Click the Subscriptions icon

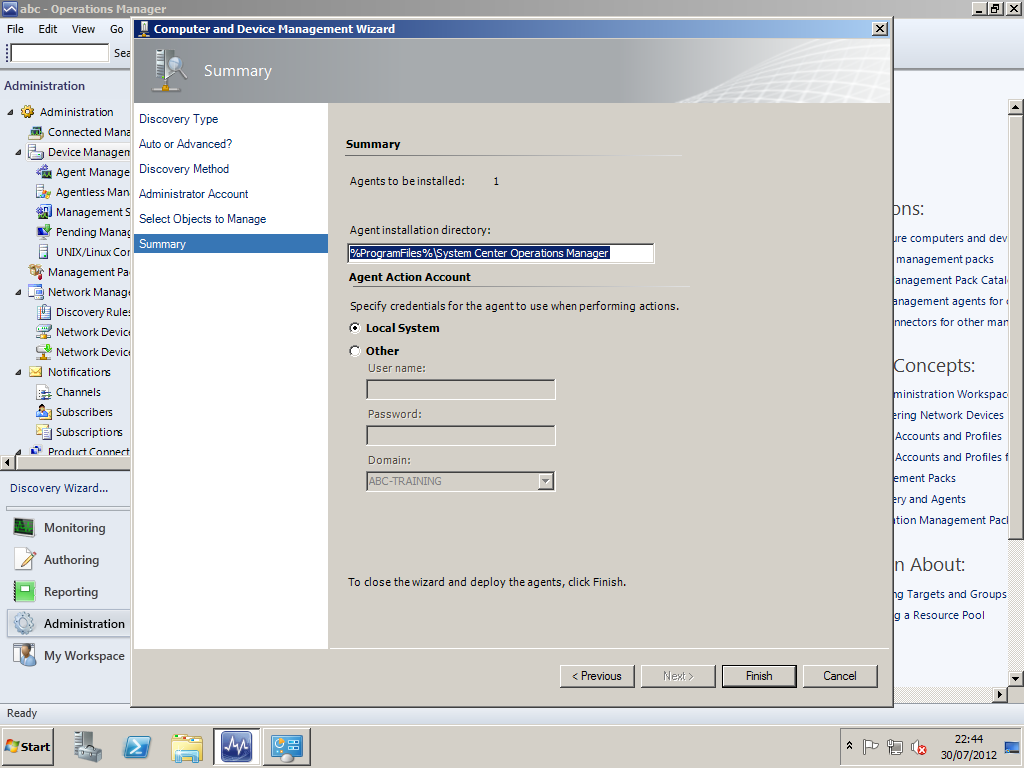[44, 432]
